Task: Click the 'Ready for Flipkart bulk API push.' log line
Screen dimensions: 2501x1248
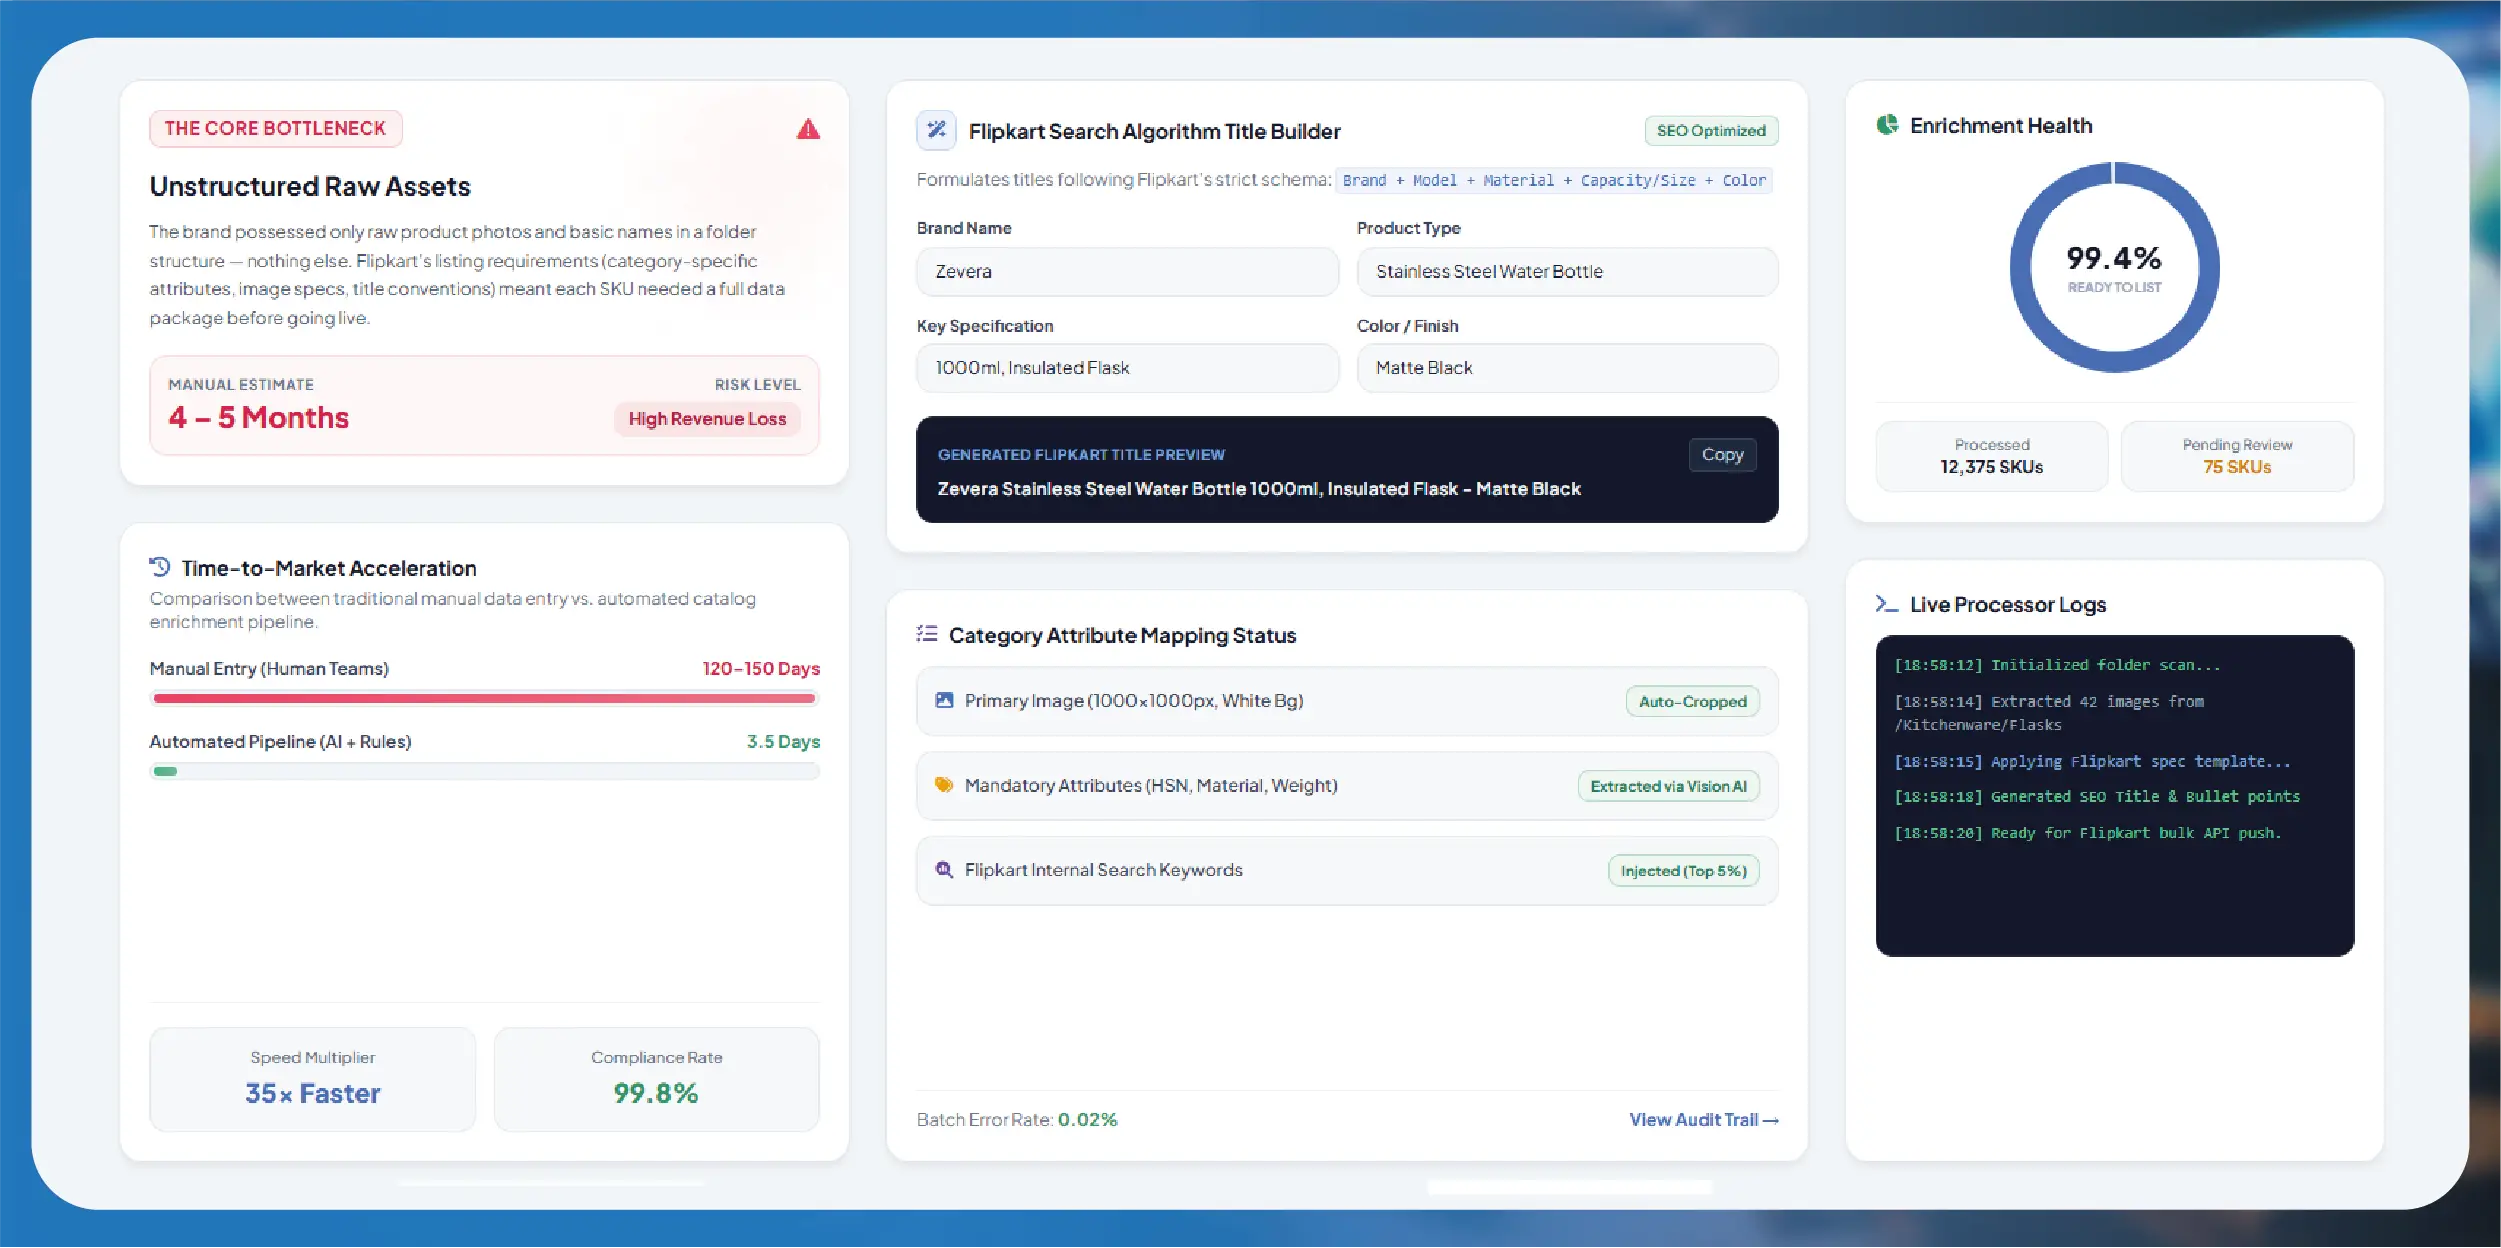Action: point(2088,833)
